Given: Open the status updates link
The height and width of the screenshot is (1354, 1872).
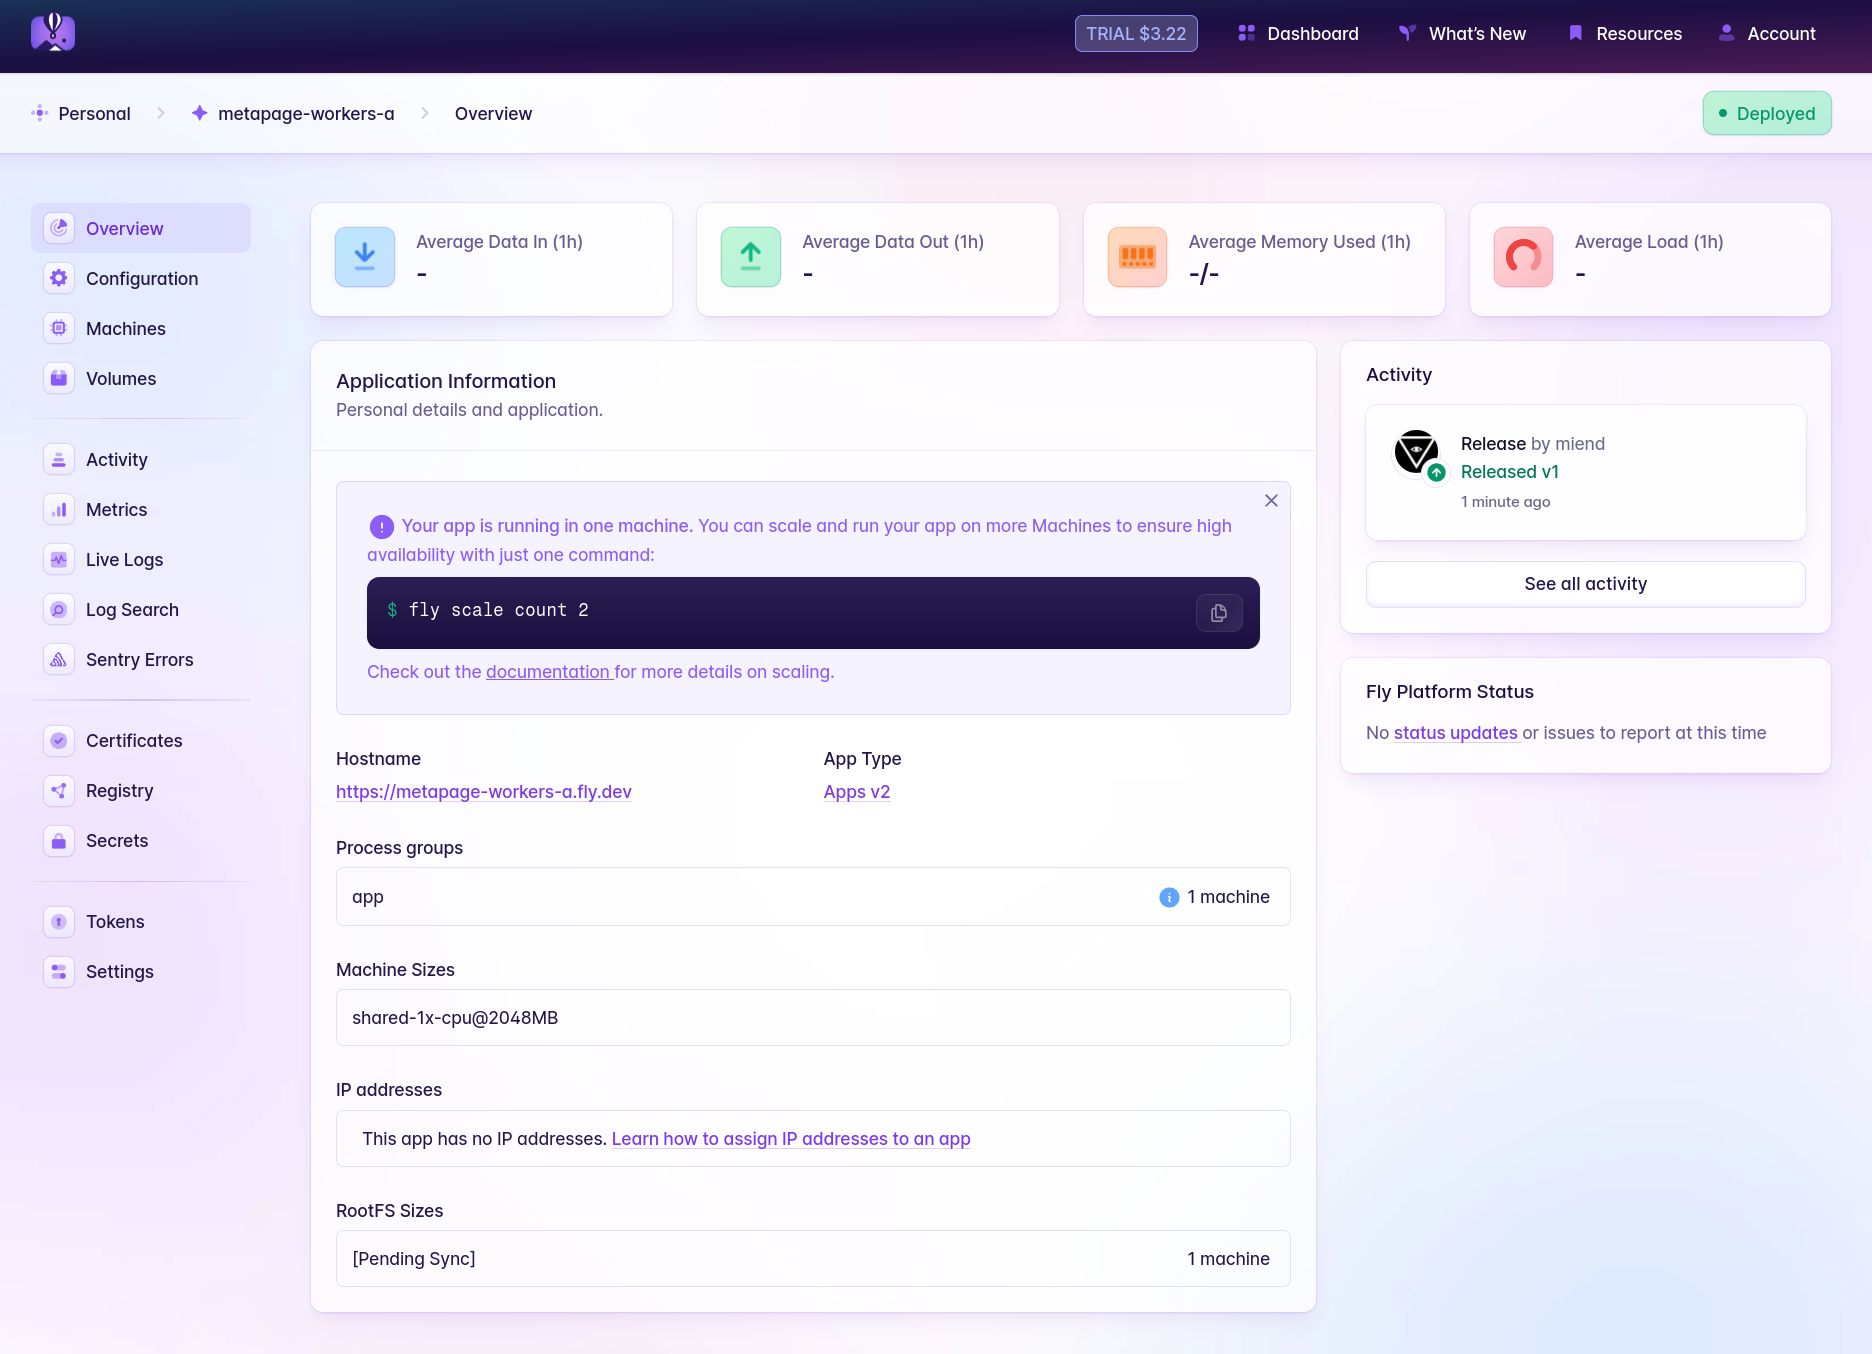Looking at the screenshot, I should pos(1456,732).
